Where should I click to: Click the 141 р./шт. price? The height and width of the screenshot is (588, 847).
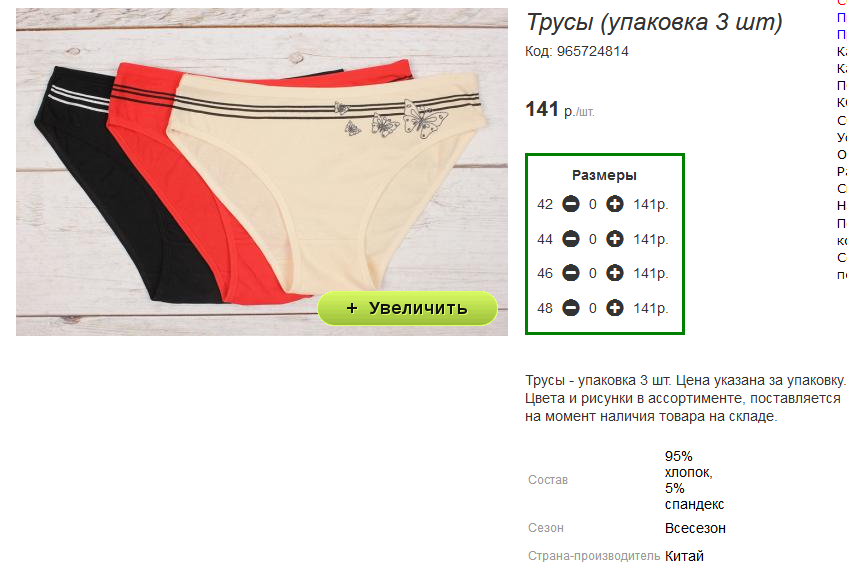point(560,110)
